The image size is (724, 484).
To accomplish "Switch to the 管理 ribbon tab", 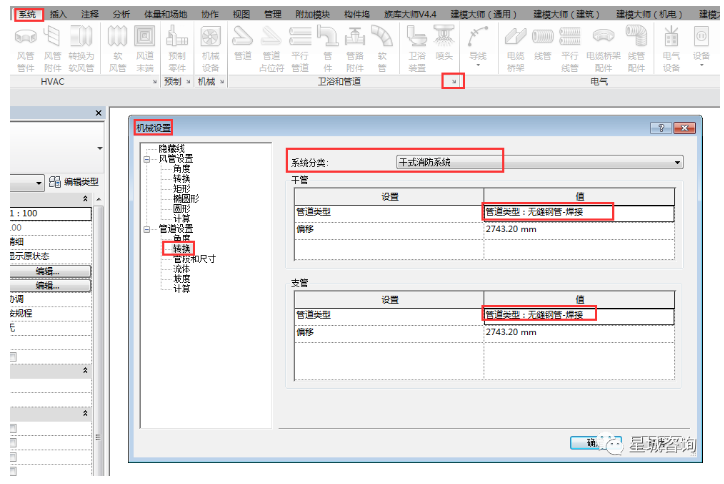I will tap(272, 14).
